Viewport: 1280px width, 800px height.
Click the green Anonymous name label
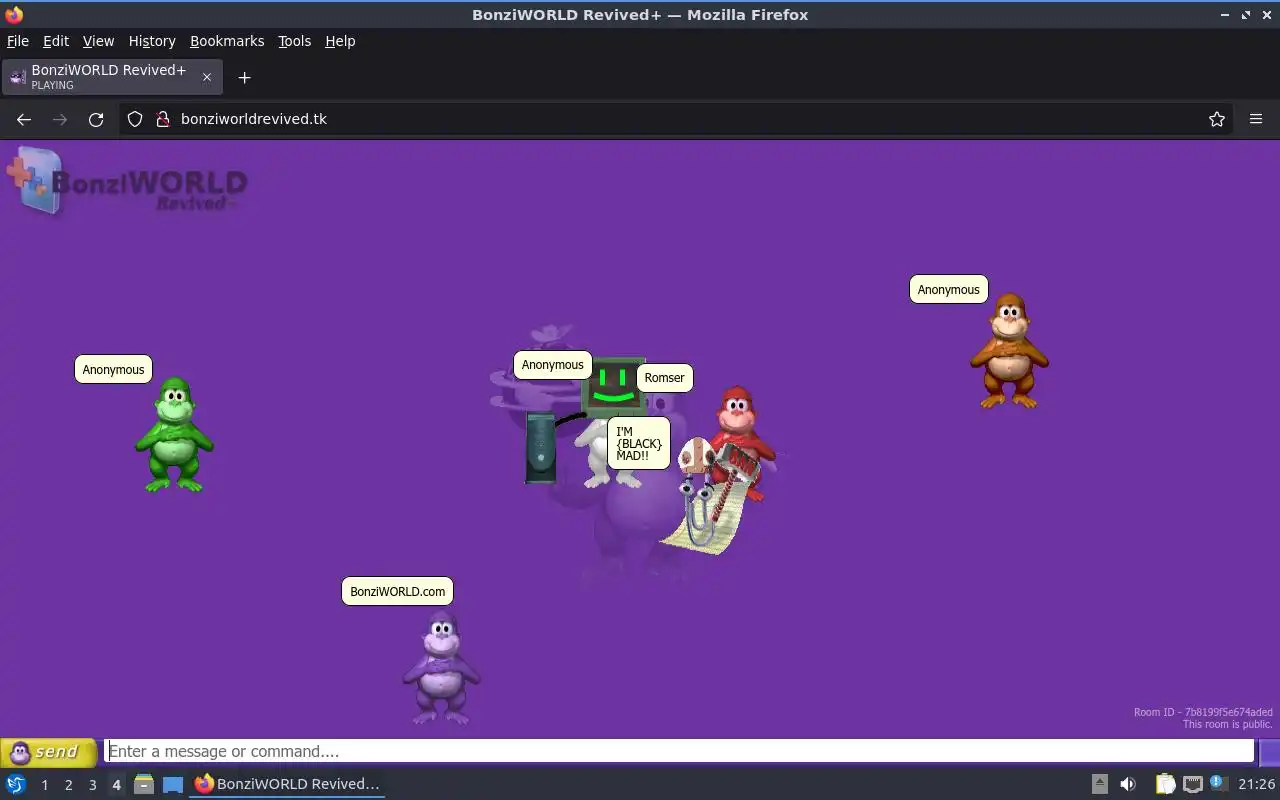coord(113,369)
